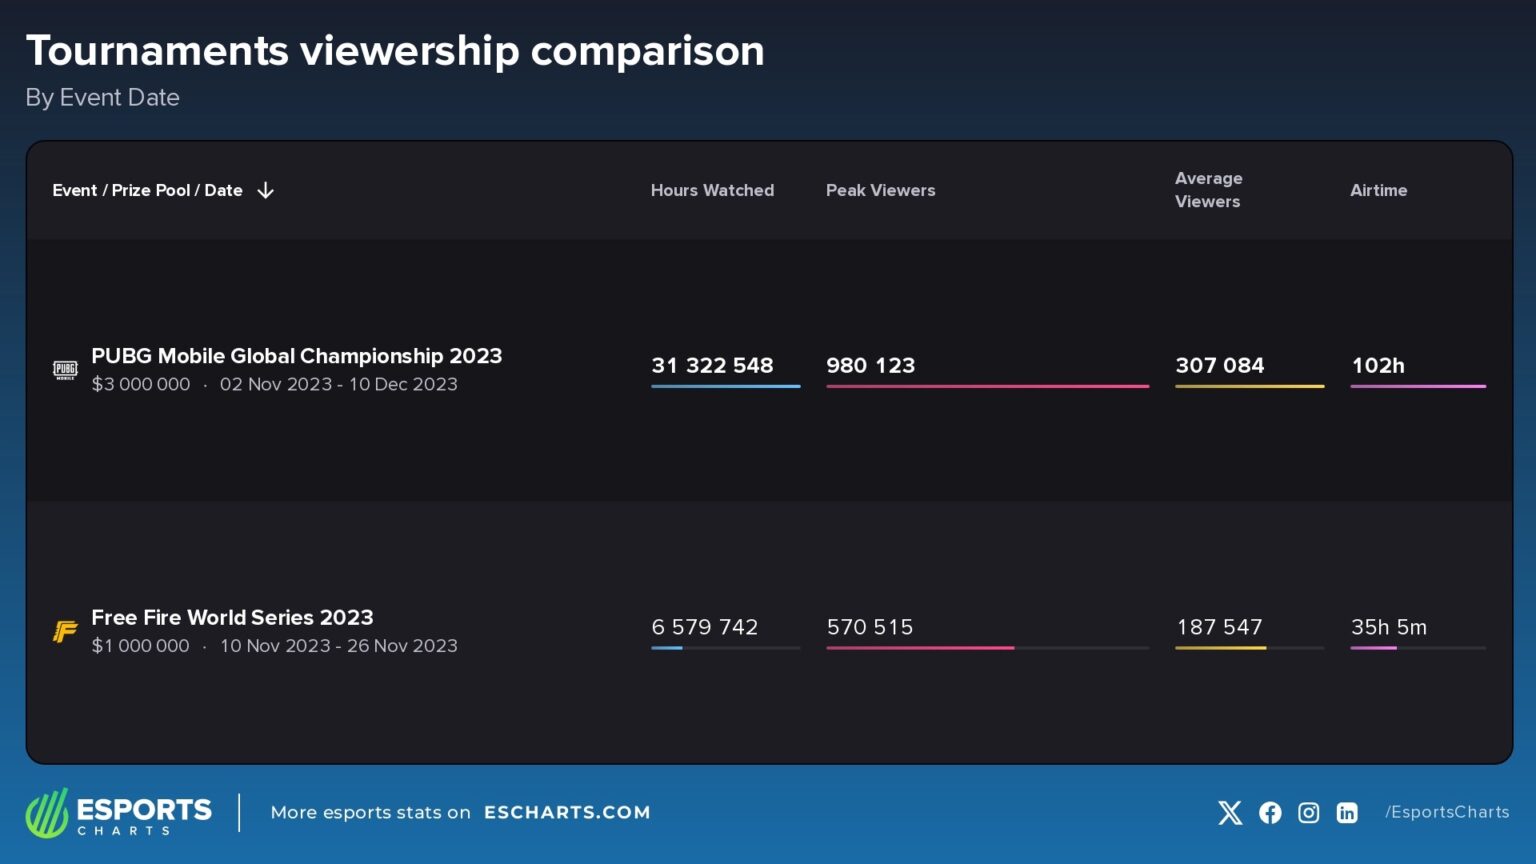Sort by Peak Viewers column header
The width and height of the screenshot is (1536, 864).
coord(881,190)
